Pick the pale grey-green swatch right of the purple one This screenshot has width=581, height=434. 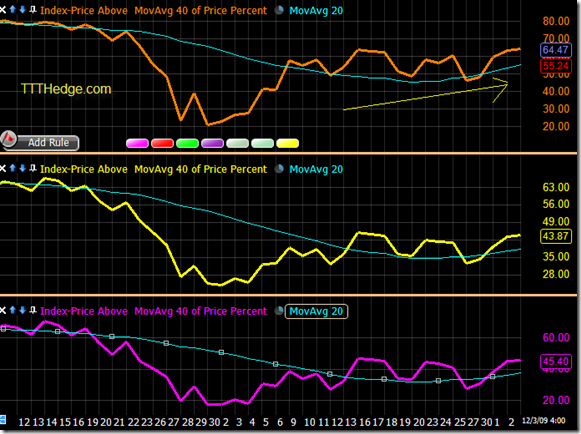click(238, 143)
